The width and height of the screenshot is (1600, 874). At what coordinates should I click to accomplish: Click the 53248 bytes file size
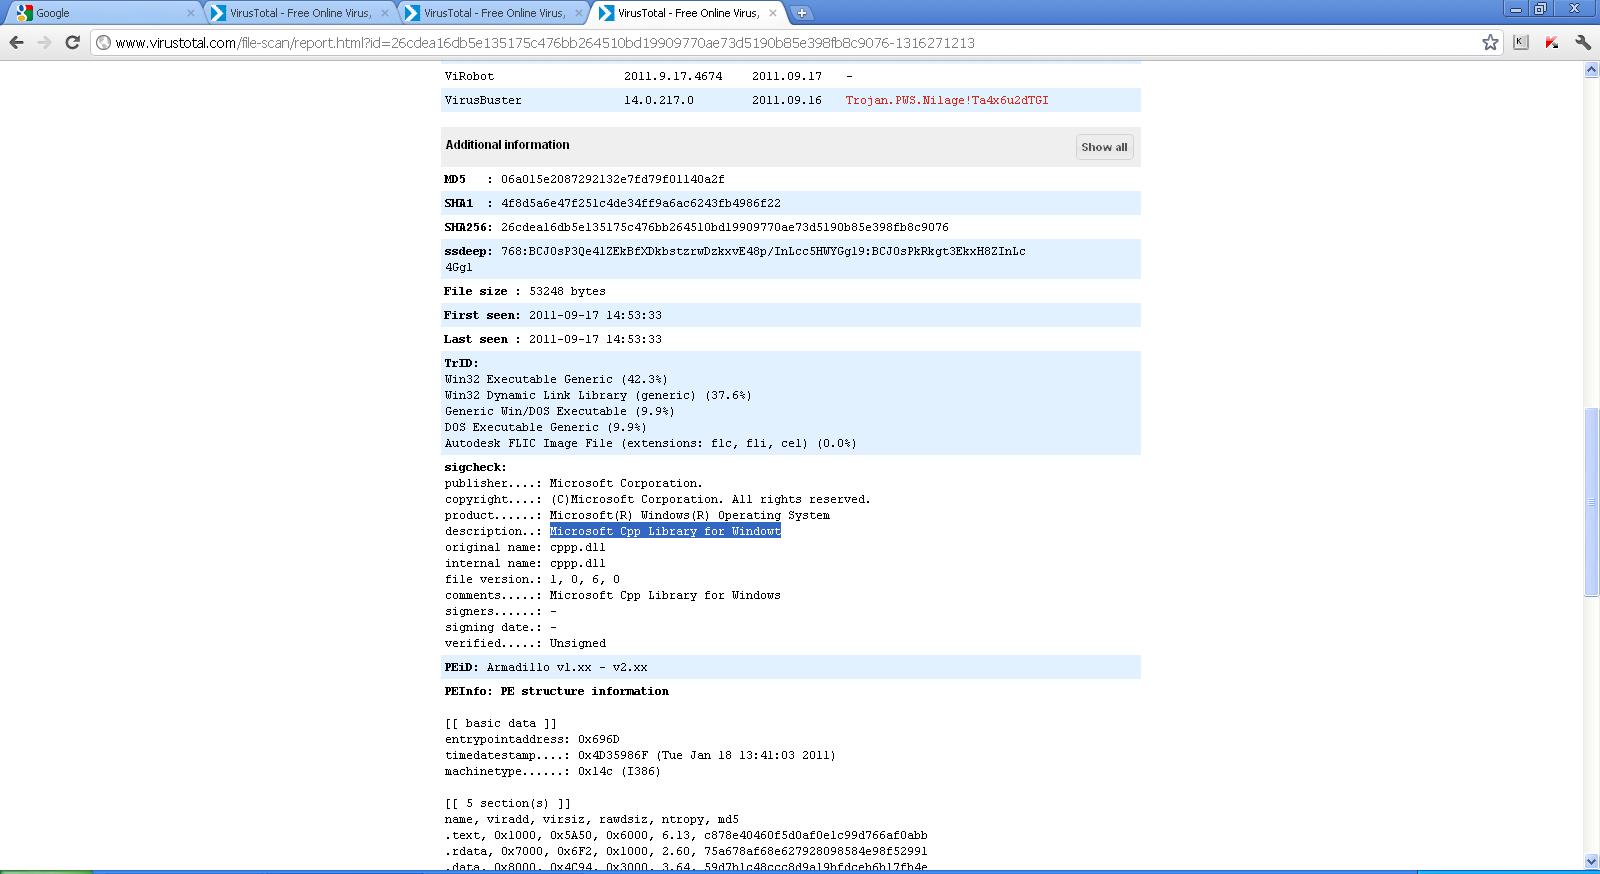pyautogui.click(x=567, y=291)
